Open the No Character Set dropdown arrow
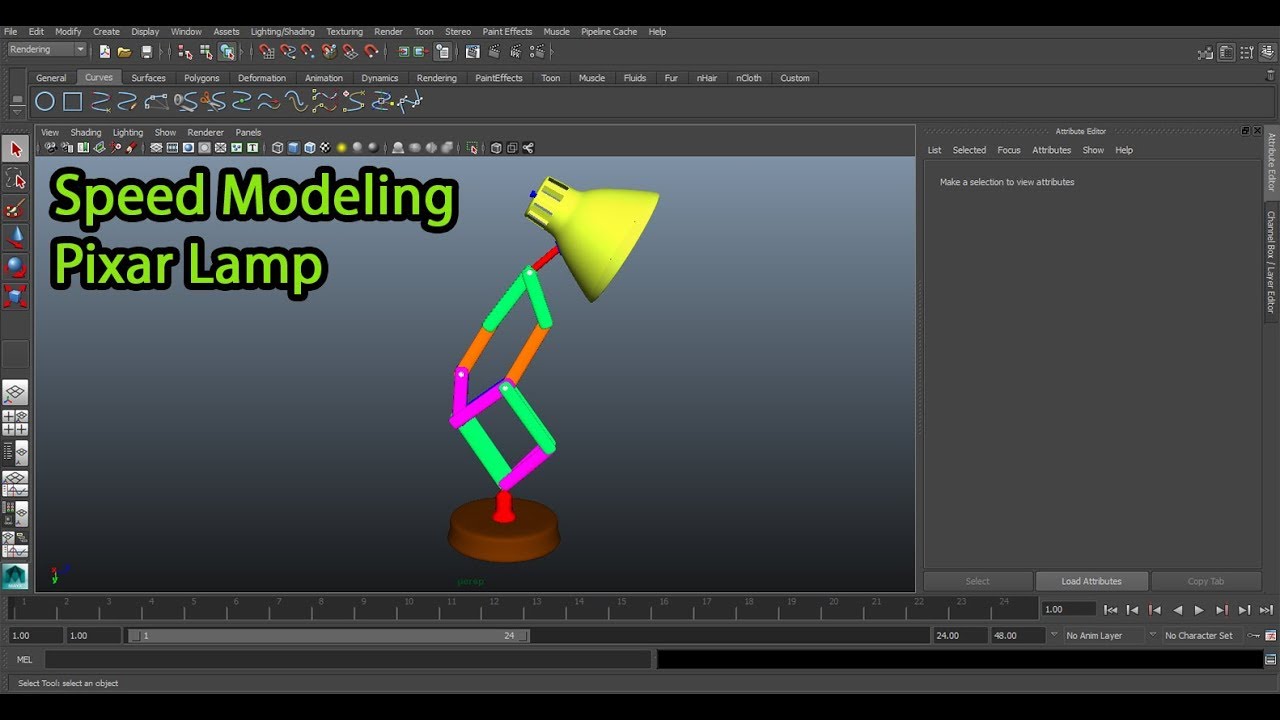Viewport: 1280px width, 720px height. click(x=1152, y=635)
